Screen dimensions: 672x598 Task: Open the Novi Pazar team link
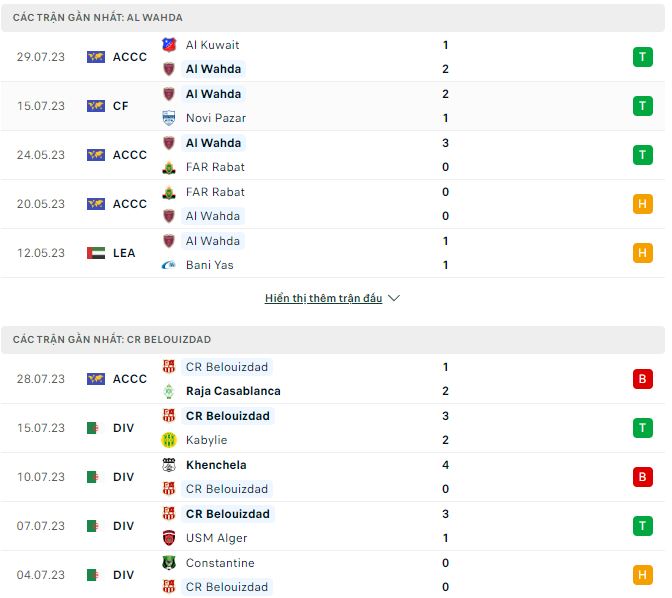point(216,118)
